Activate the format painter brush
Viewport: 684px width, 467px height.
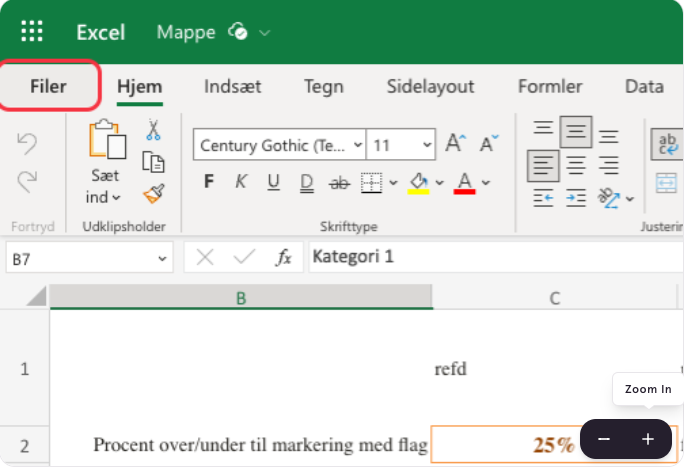[154, 194]
